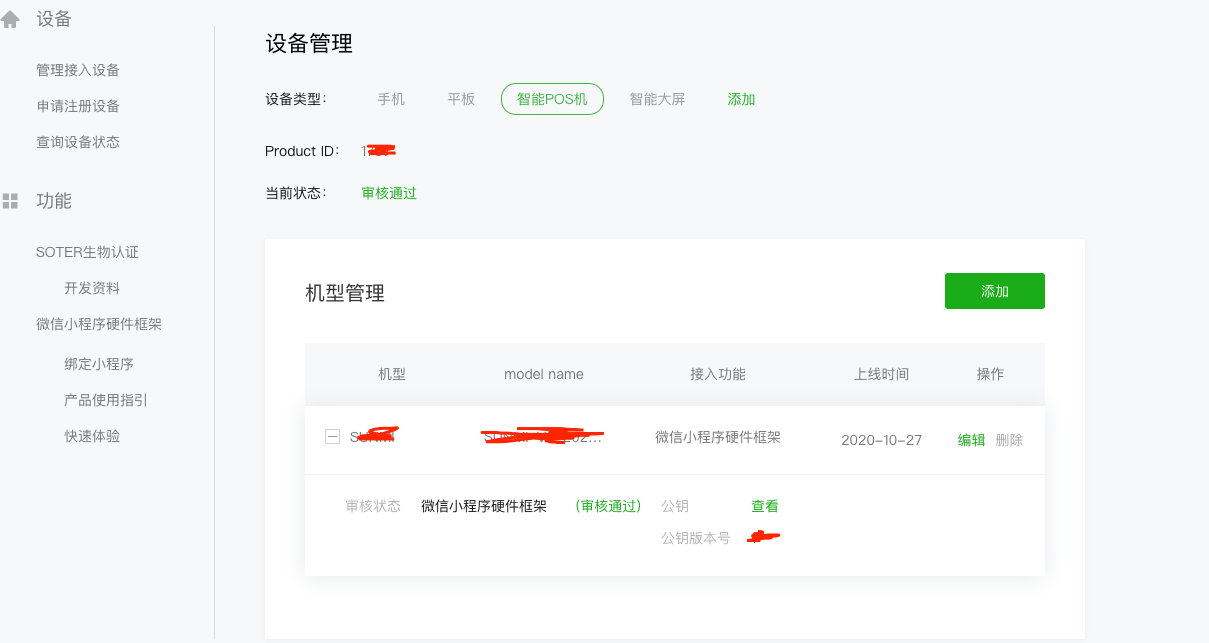
Task: Select 微信小程序硬件框架 in the sidebar
Action: pyautogui.click(x=99, y=324)
